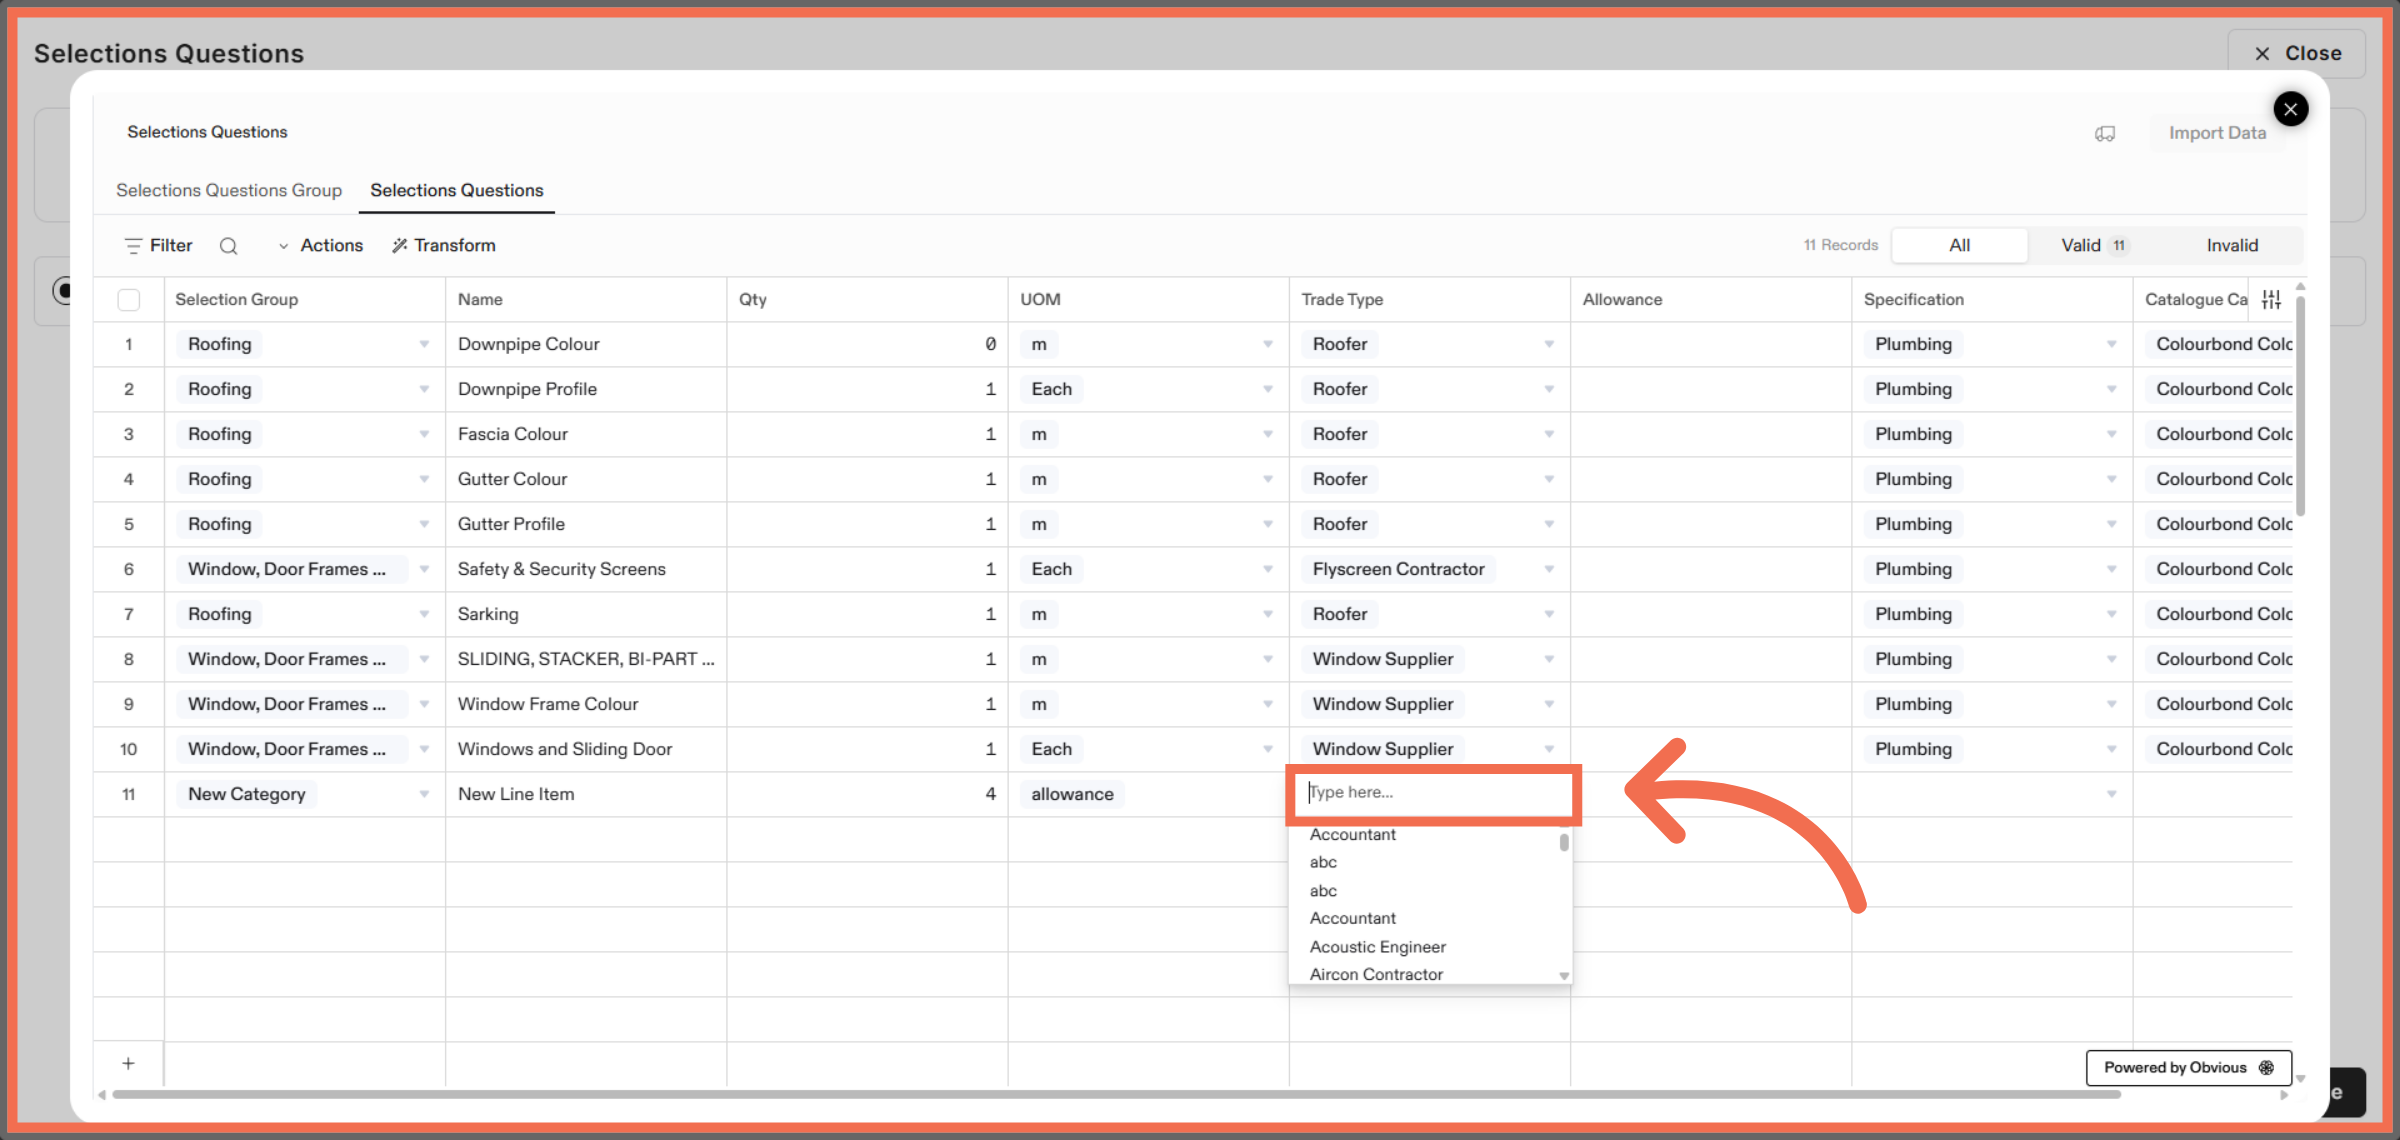
Task: Open the Filter tool
Action: point(158,246)
